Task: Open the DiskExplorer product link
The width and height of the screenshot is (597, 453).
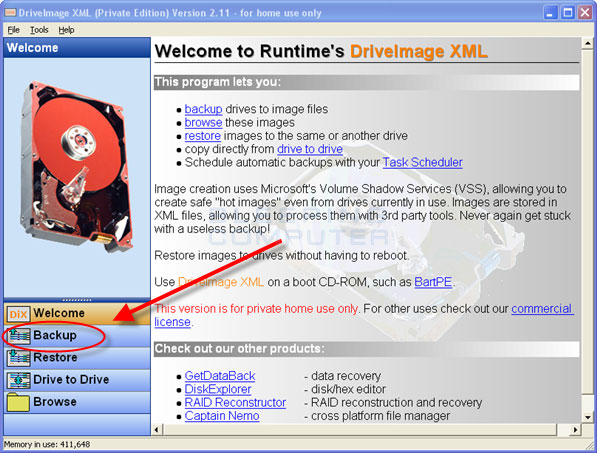Action: tap(218, 389)
